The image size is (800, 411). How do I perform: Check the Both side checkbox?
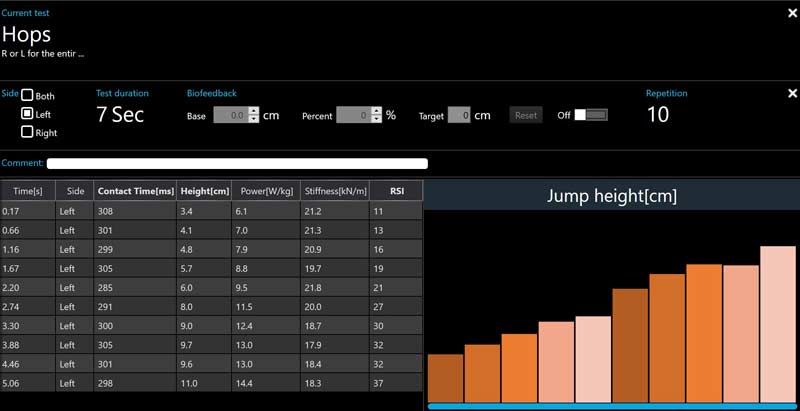pyautogui.click(x=27, y=95)
